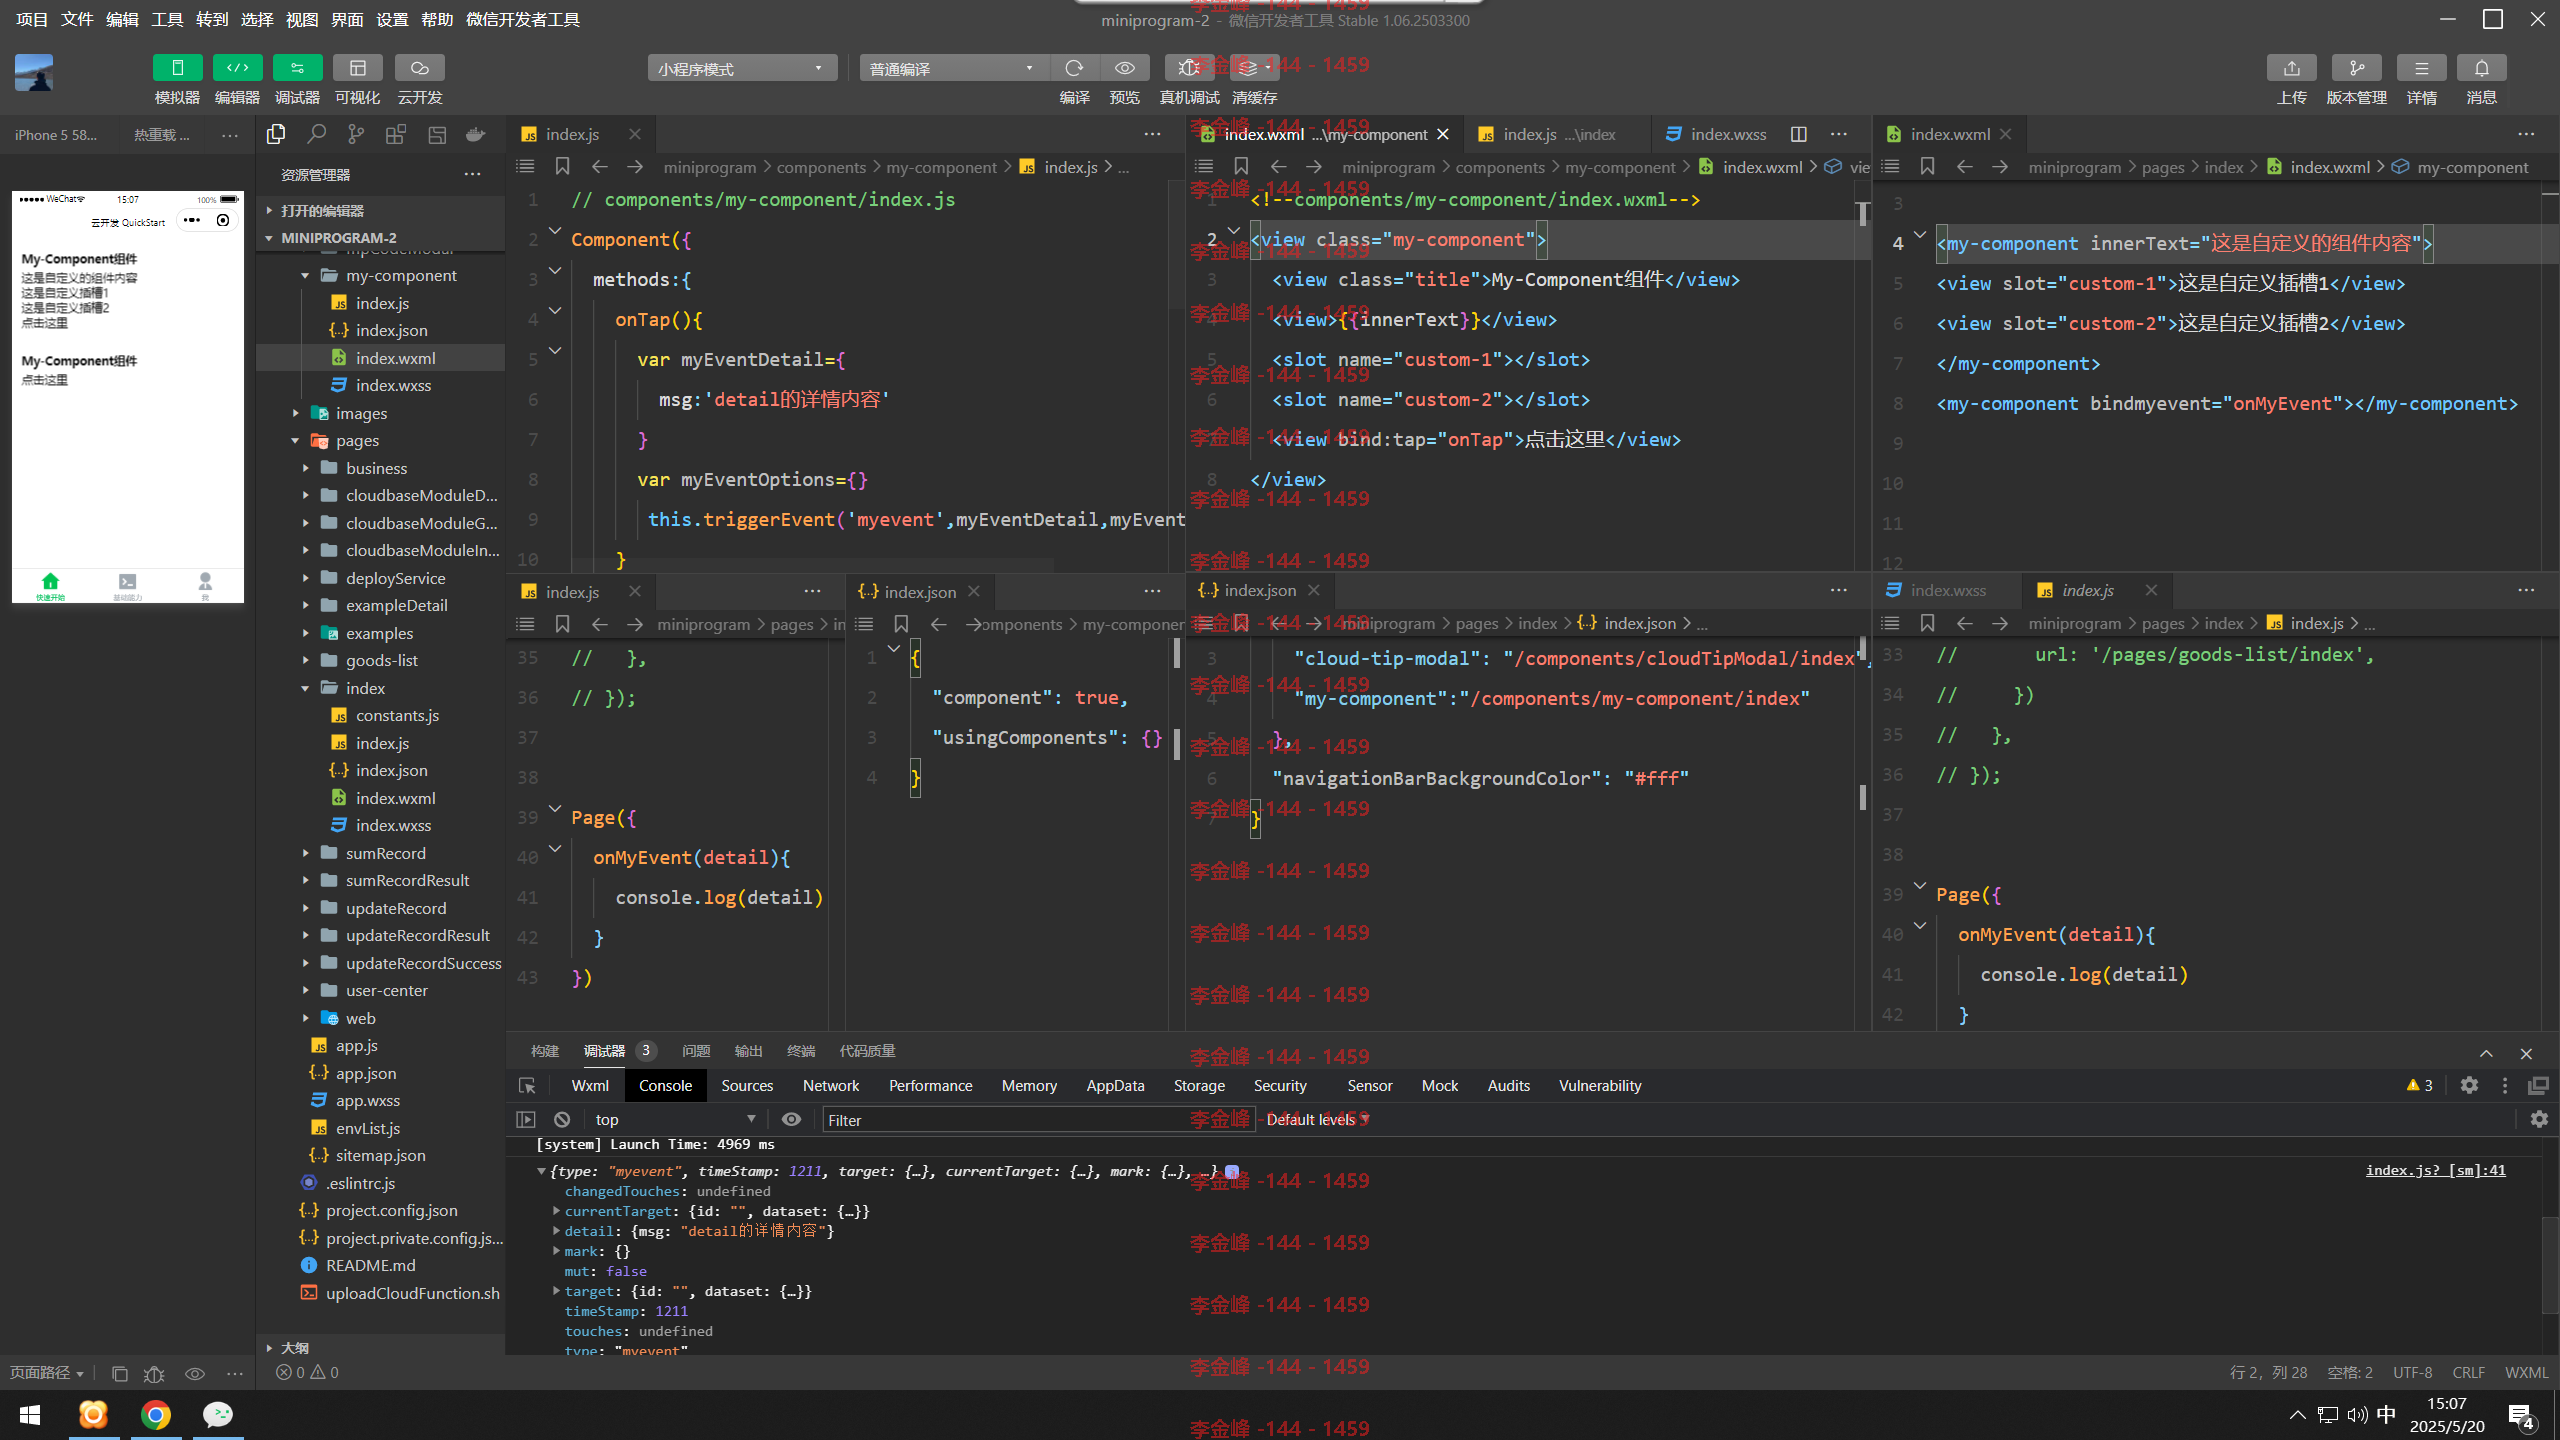The width and height of the screenshot is (2560, 1440).
Task: Open the capsule menu in simulator
Action: click(x=192, y=220)
